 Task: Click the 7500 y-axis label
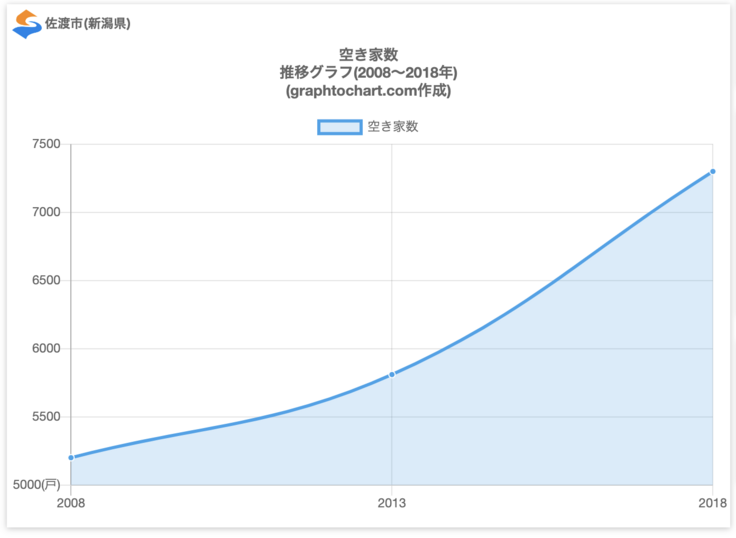[46, 144]
